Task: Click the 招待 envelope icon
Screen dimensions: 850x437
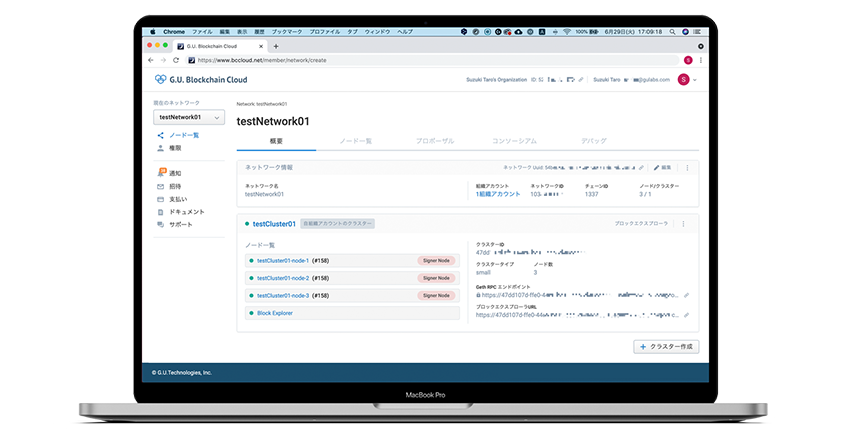Action: (x=161, y=186)
